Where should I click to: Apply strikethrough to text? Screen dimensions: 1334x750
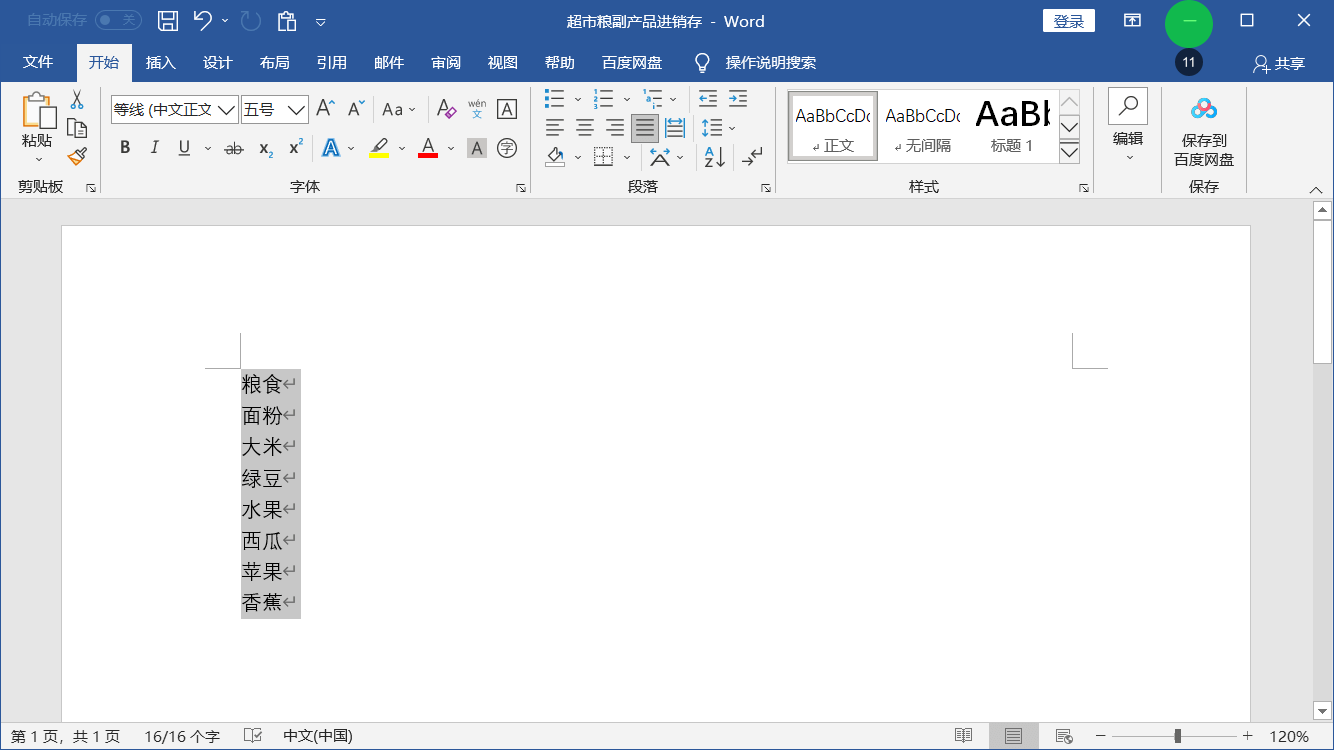(234, 148)
